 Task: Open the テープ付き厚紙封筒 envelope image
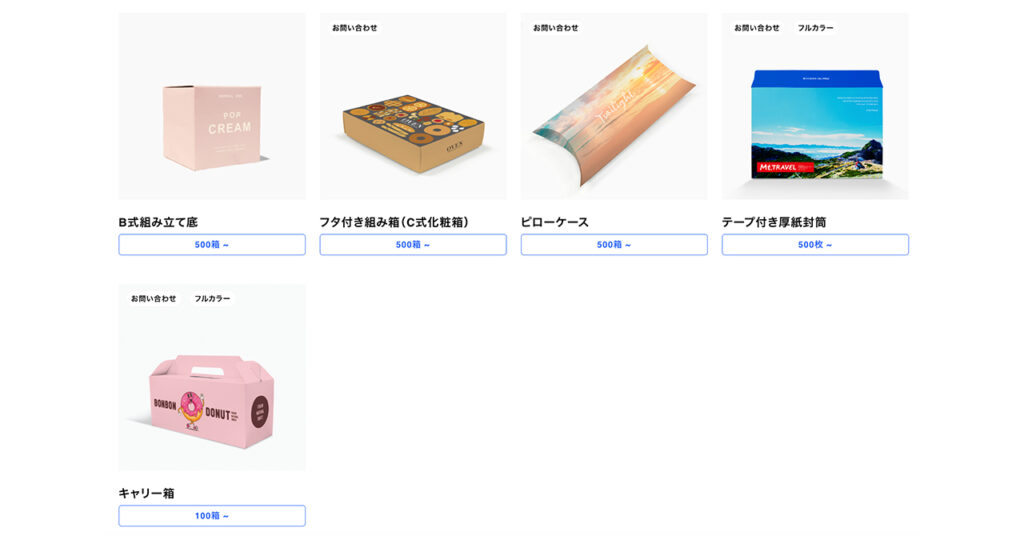[x=815, y=106]
